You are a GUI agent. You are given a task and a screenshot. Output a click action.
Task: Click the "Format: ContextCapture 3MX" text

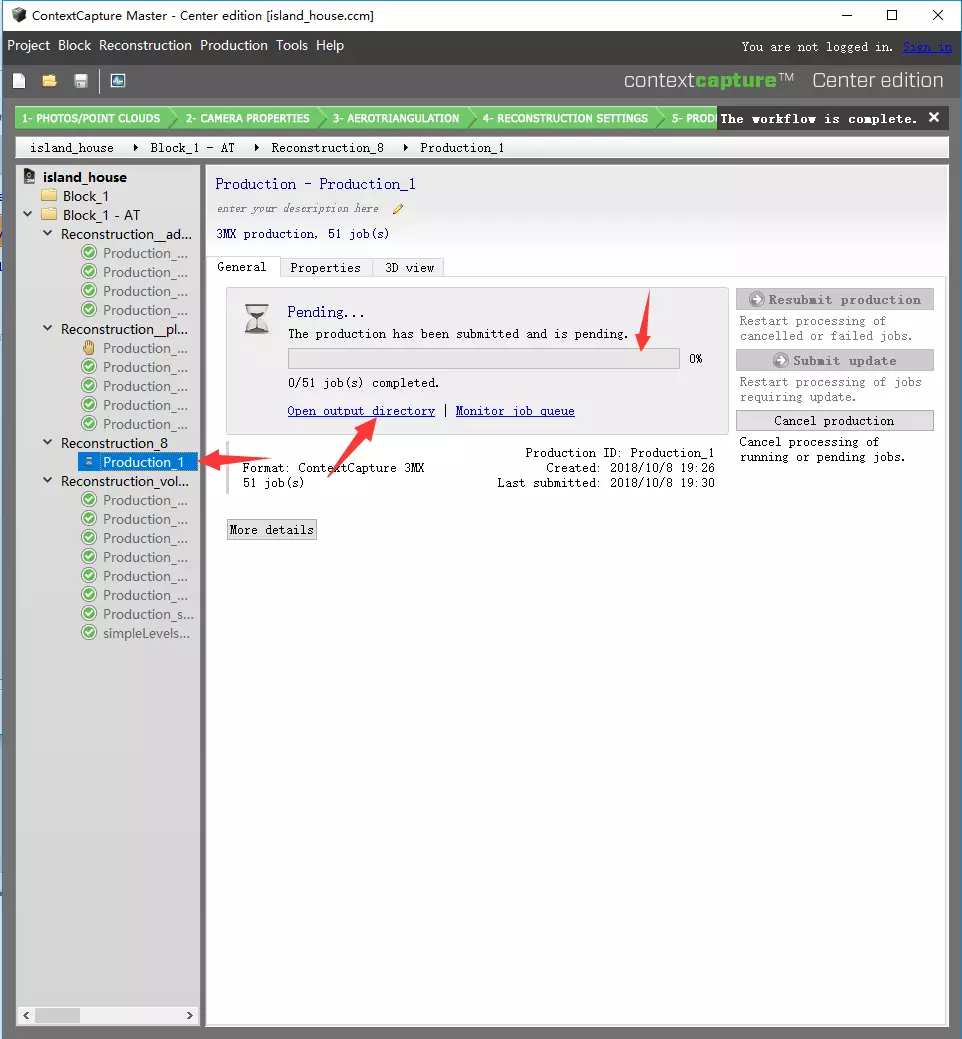(333, 468)
